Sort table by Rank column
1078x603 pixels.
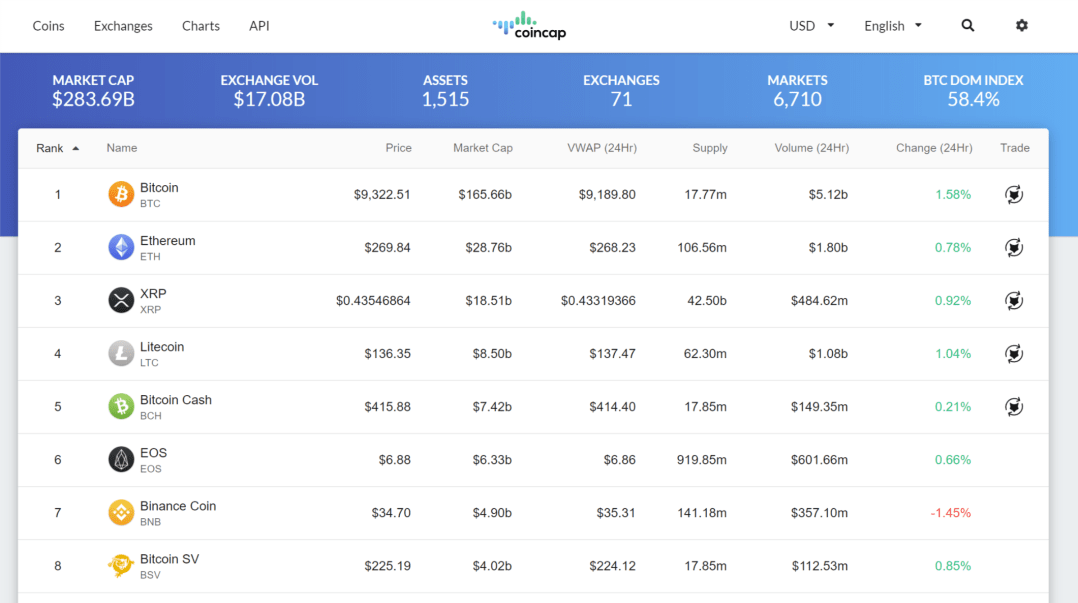(57, 148)
